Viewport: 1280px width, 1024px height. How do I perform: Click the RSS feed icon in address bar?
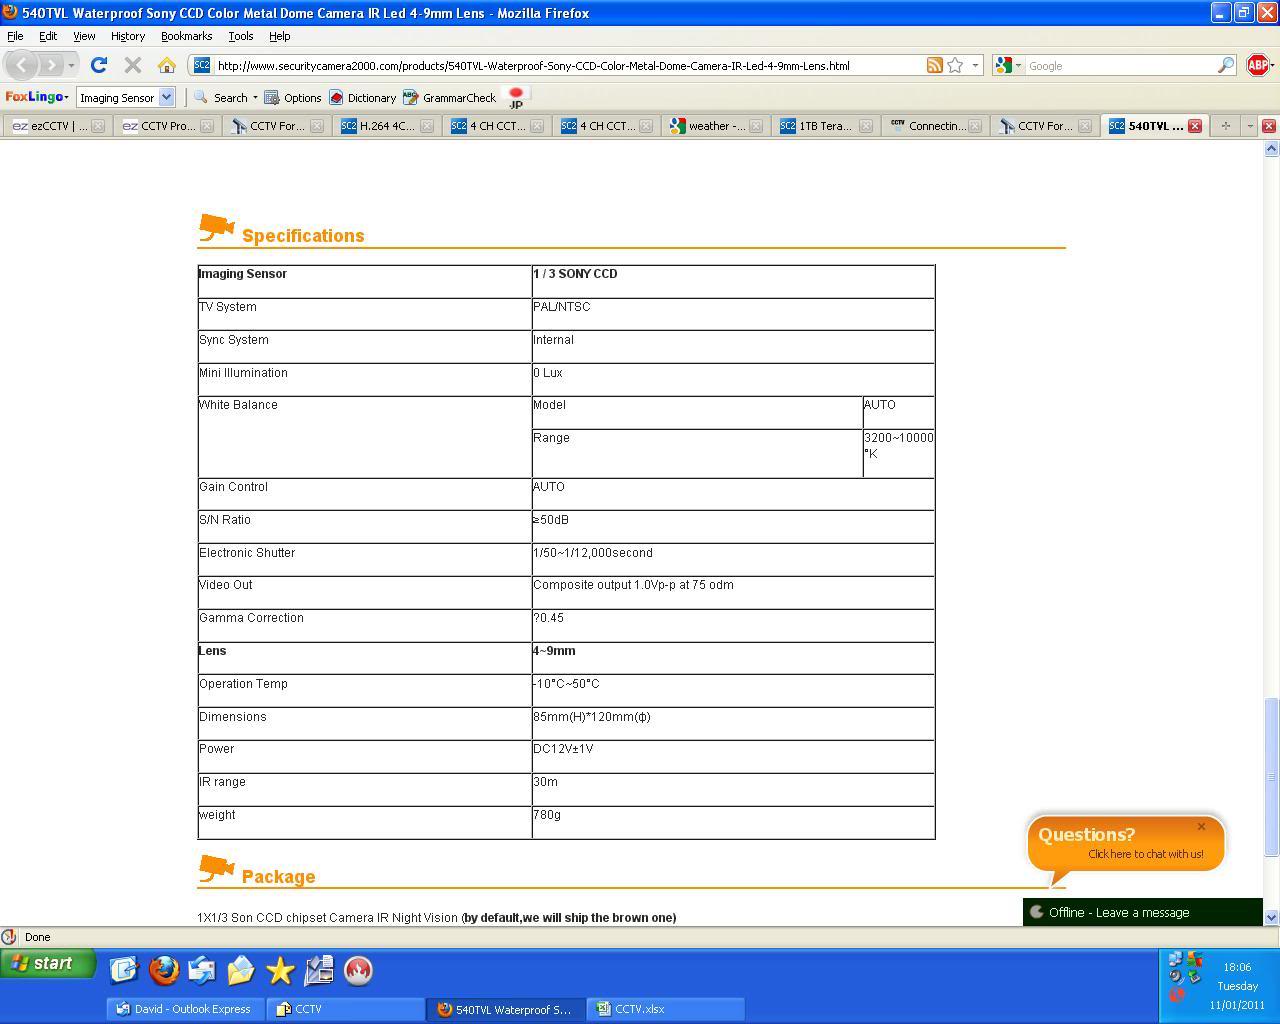pos(934,65)
